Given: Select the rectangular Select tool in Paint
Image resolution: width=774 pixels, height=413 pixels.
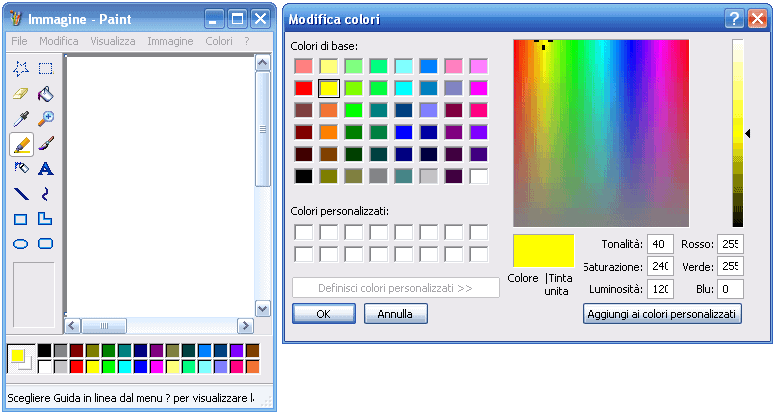Looking at the screenshot, I should coord(45,69).
